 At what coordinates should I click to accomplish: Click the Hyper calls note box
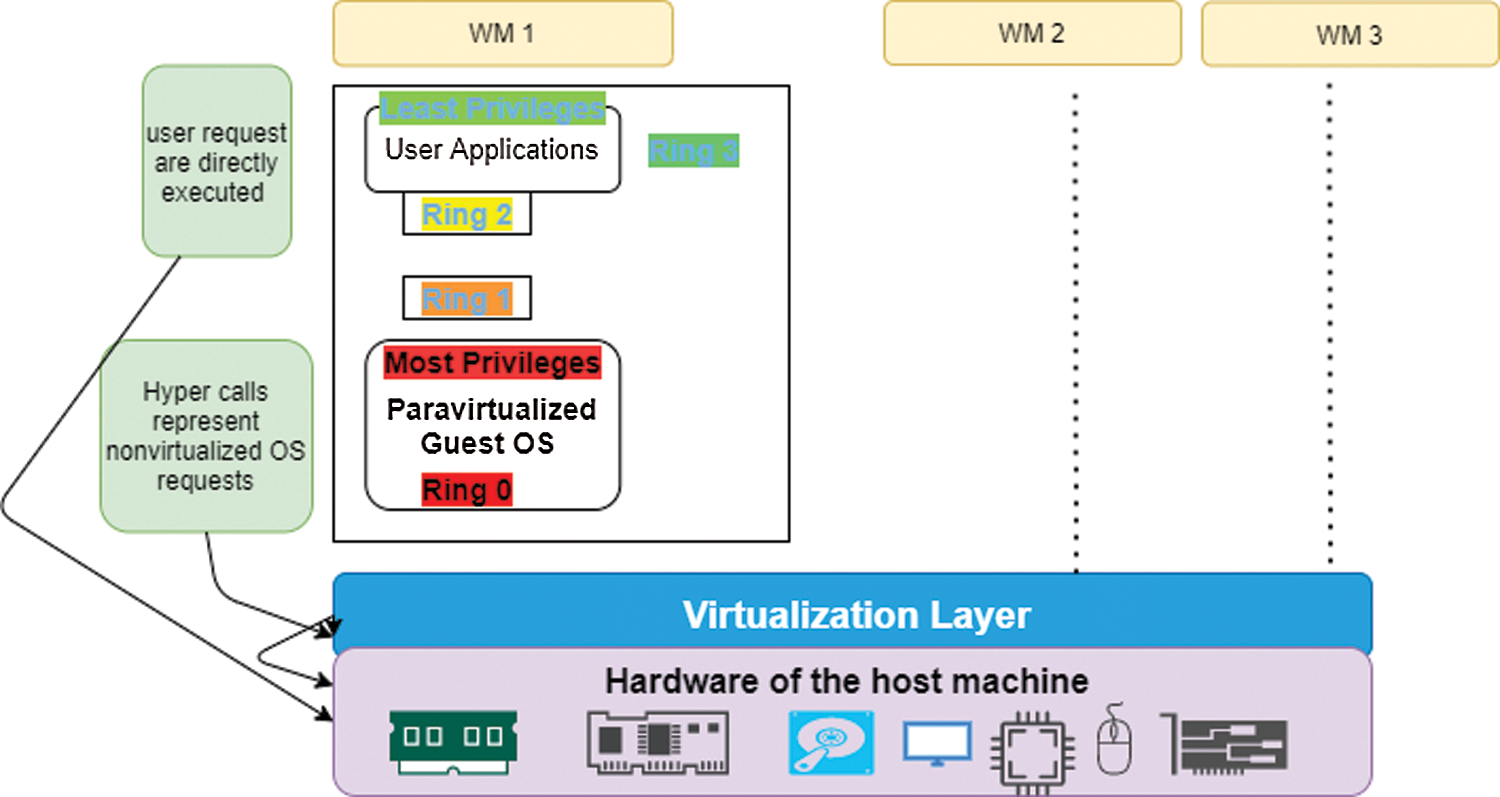coord(206,436)
